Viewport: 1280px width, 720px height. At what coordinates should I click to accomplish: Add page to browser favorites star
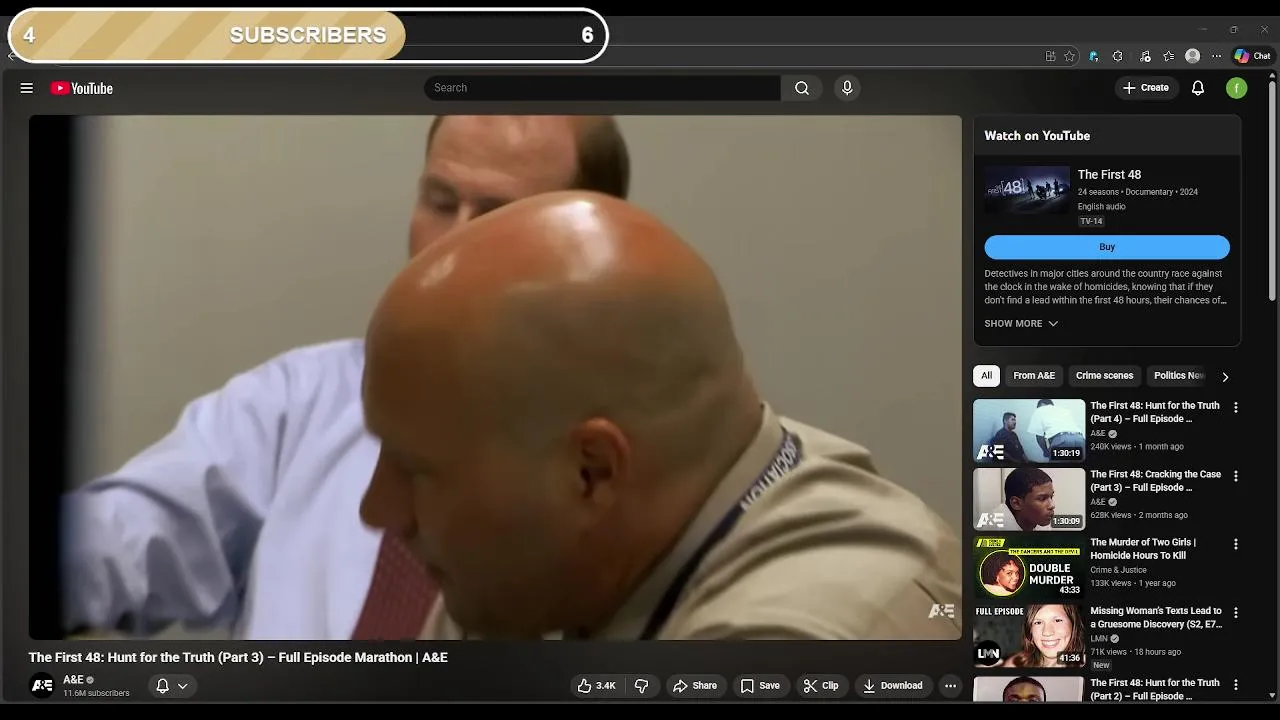point(1069,56)
